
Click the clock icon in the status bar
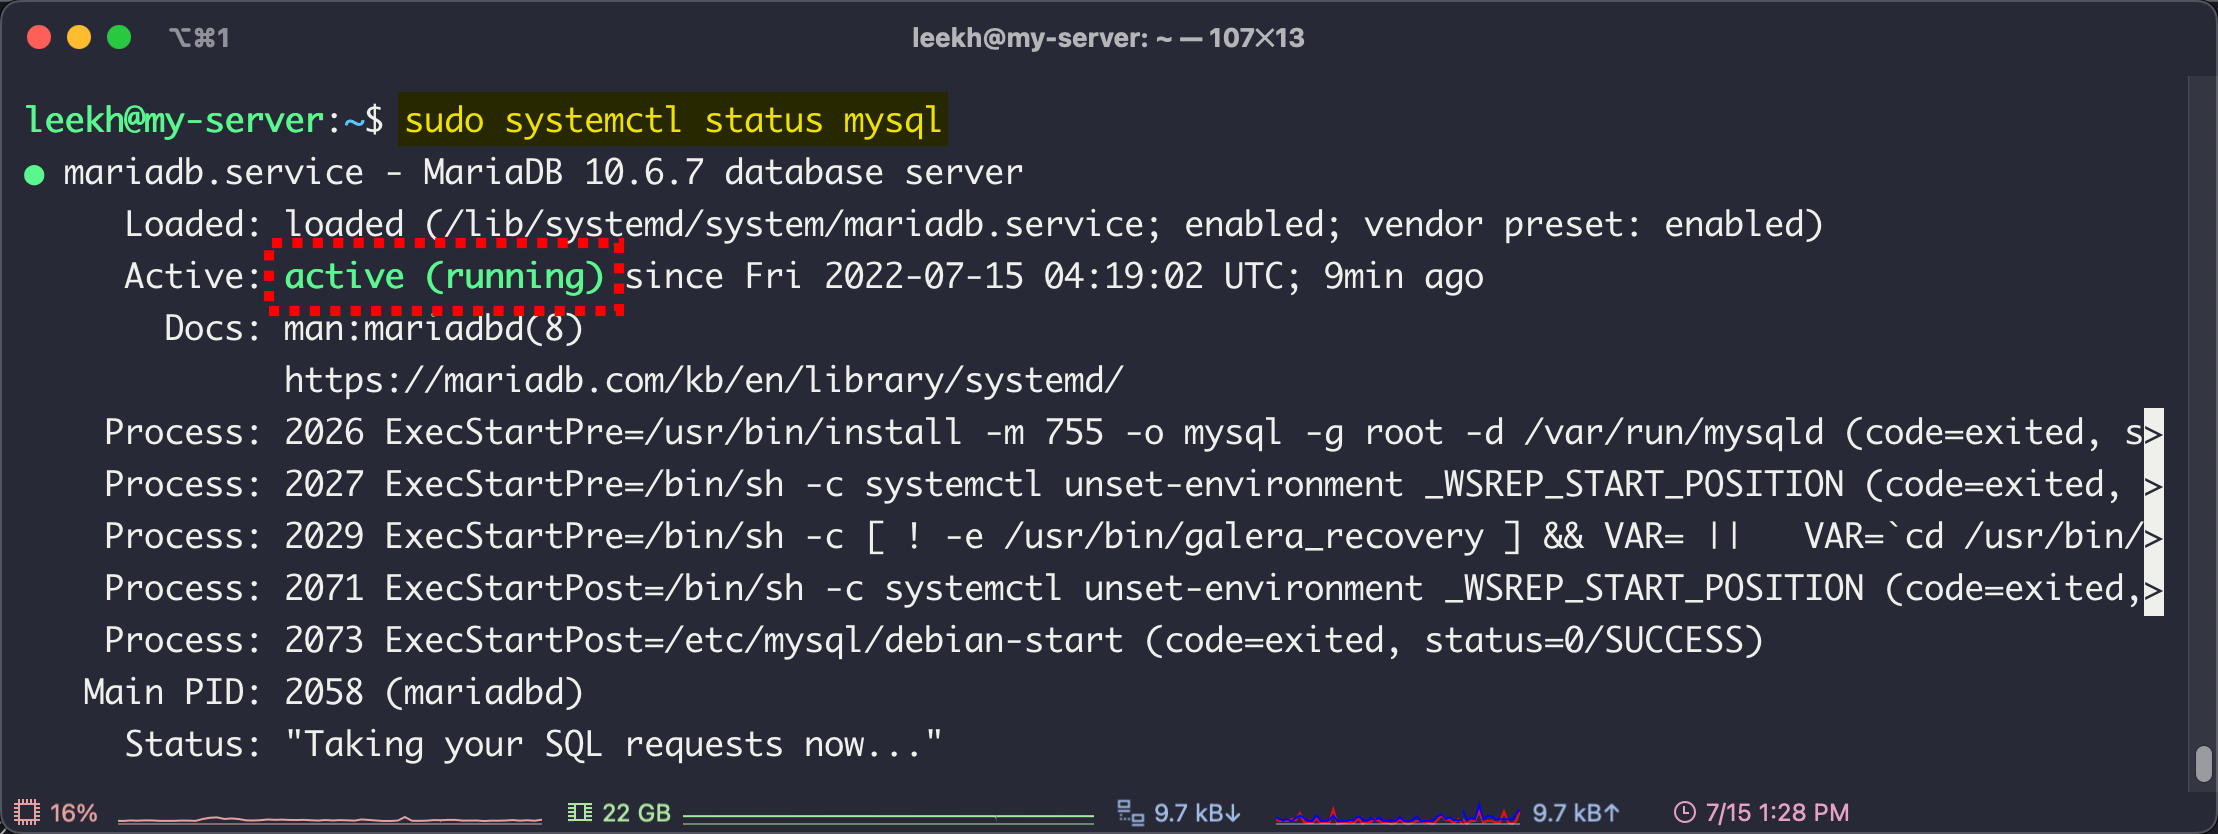tap(1685, 812)
